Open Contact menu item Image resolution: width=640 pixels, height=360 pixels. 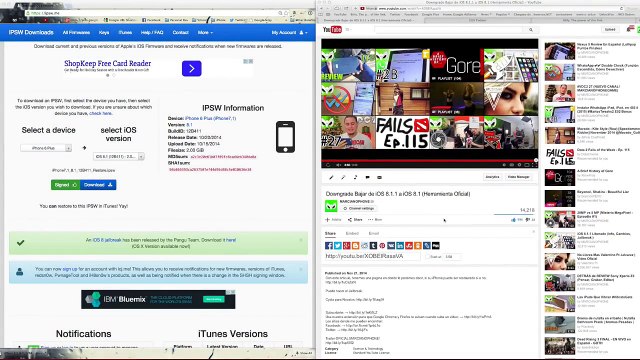(x=180, y=32)
